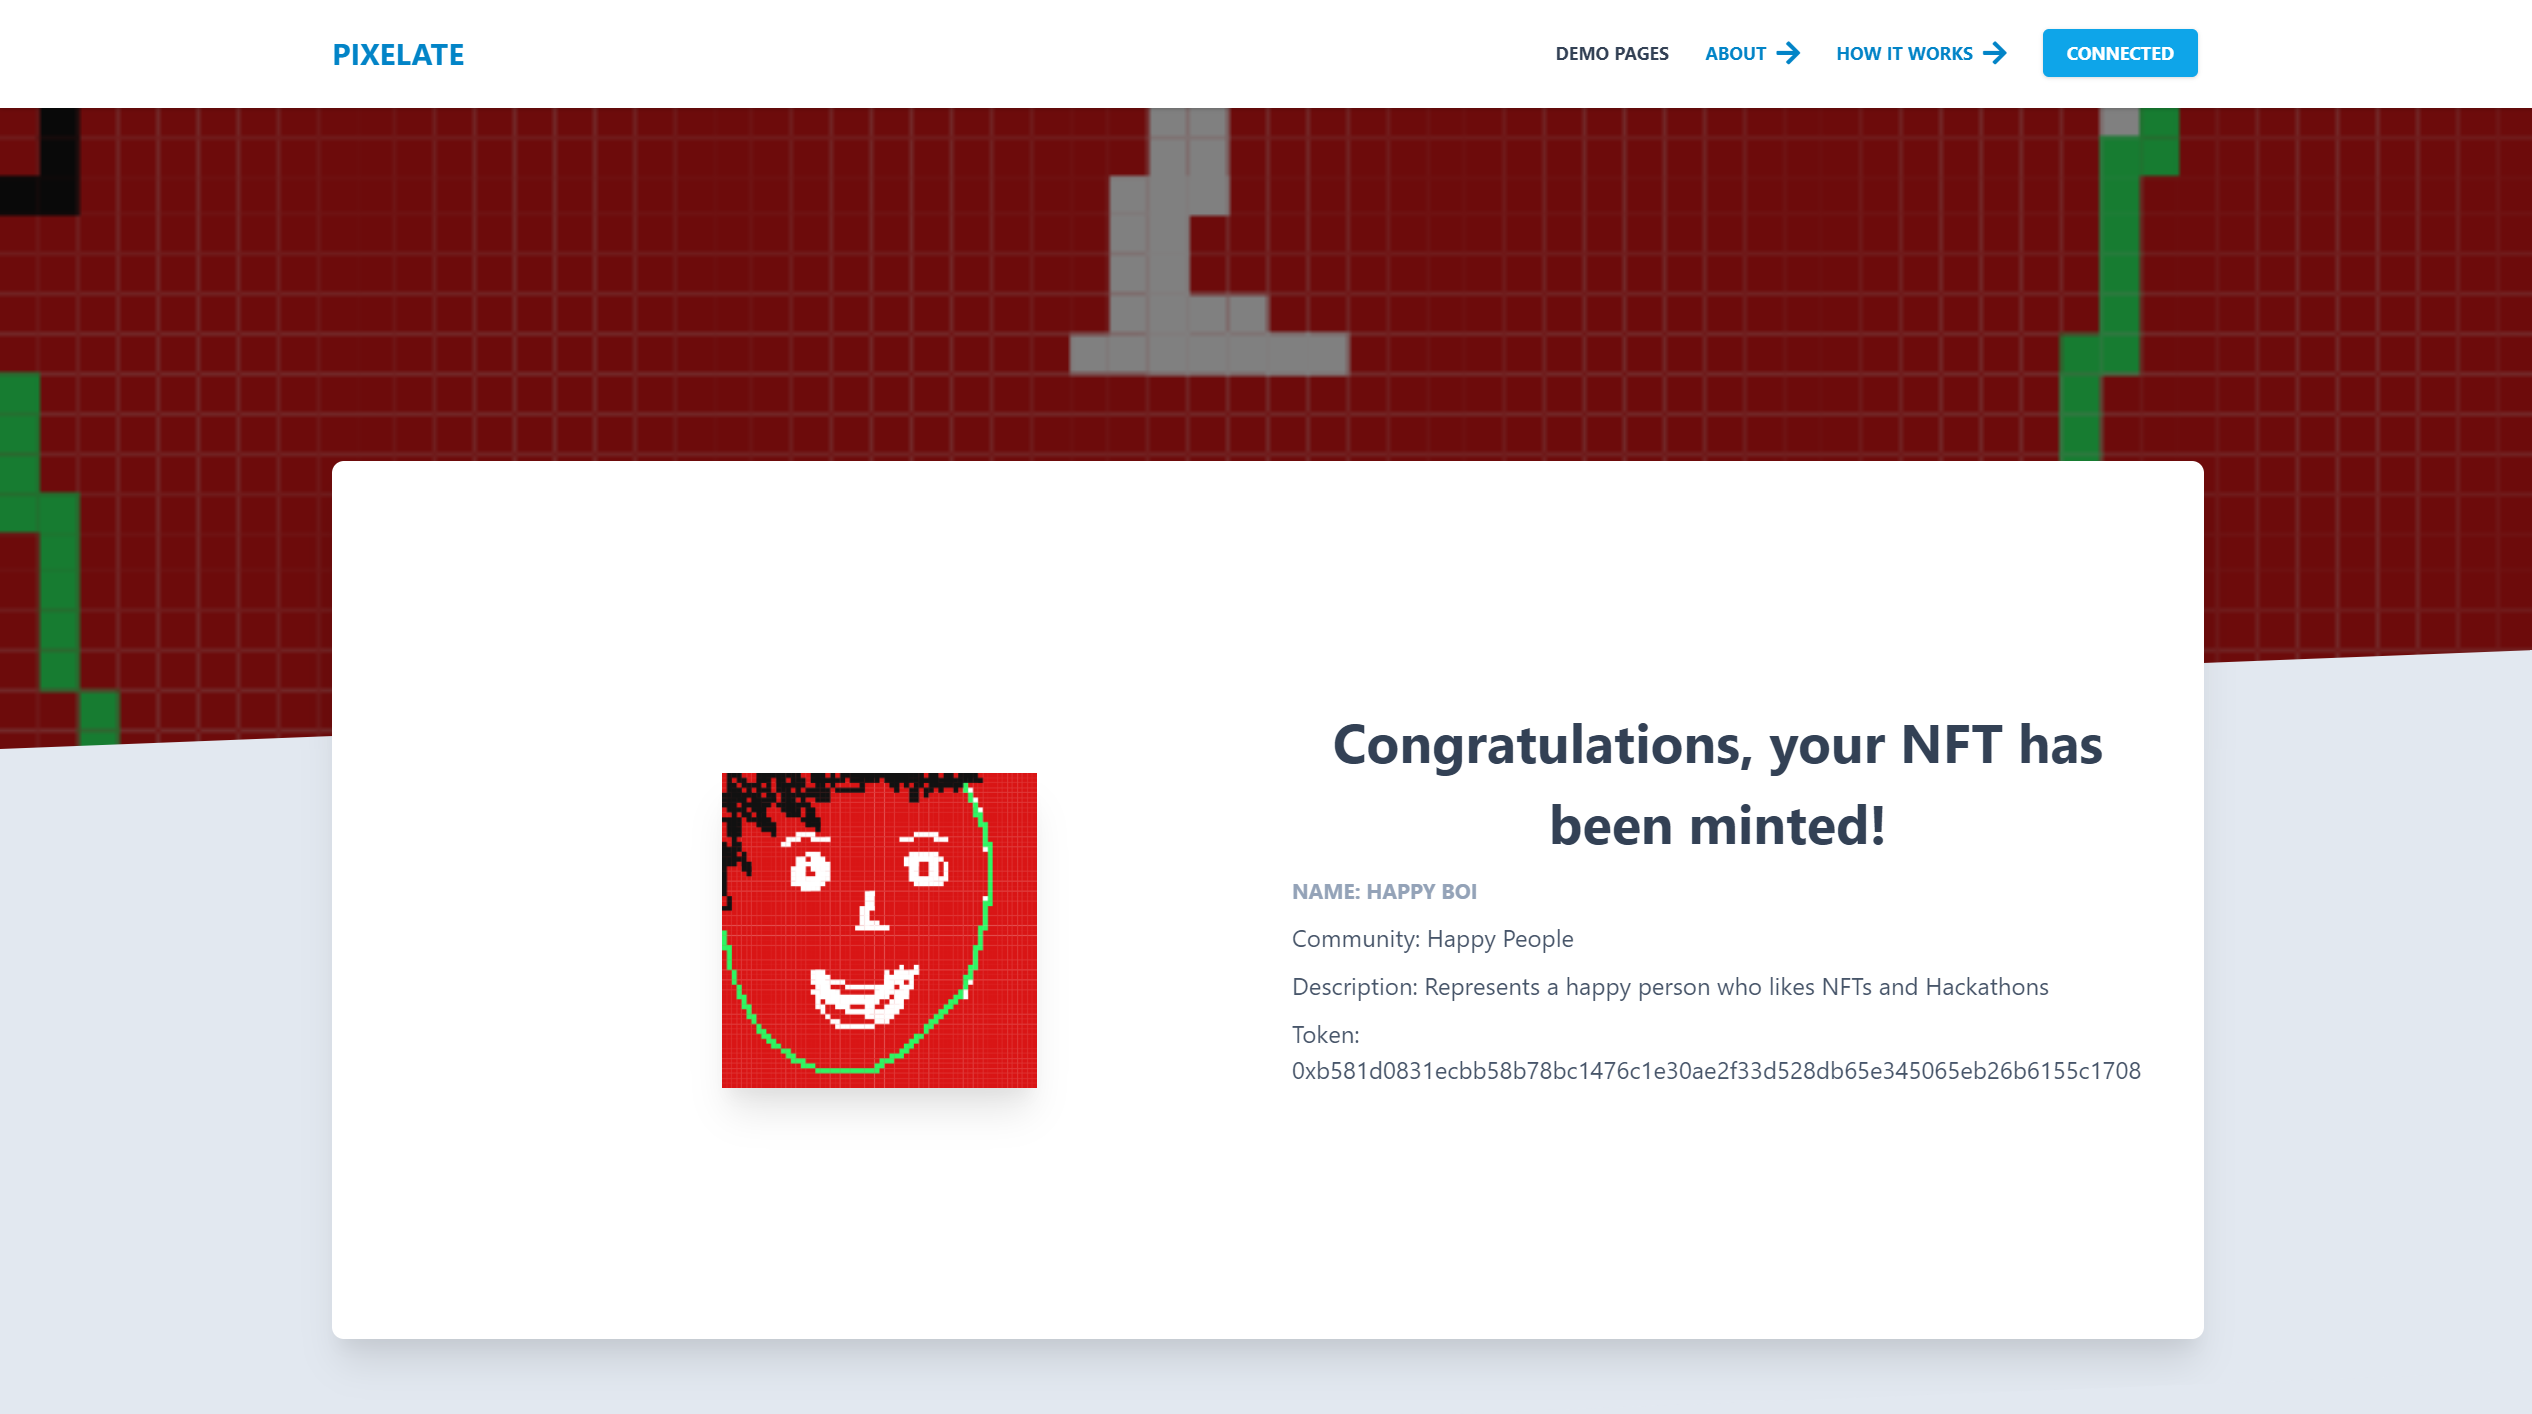Select the 'NAME: HAPPY BOI' label
This screenshot has height=1414, width=2532.
pos(1384,891)
